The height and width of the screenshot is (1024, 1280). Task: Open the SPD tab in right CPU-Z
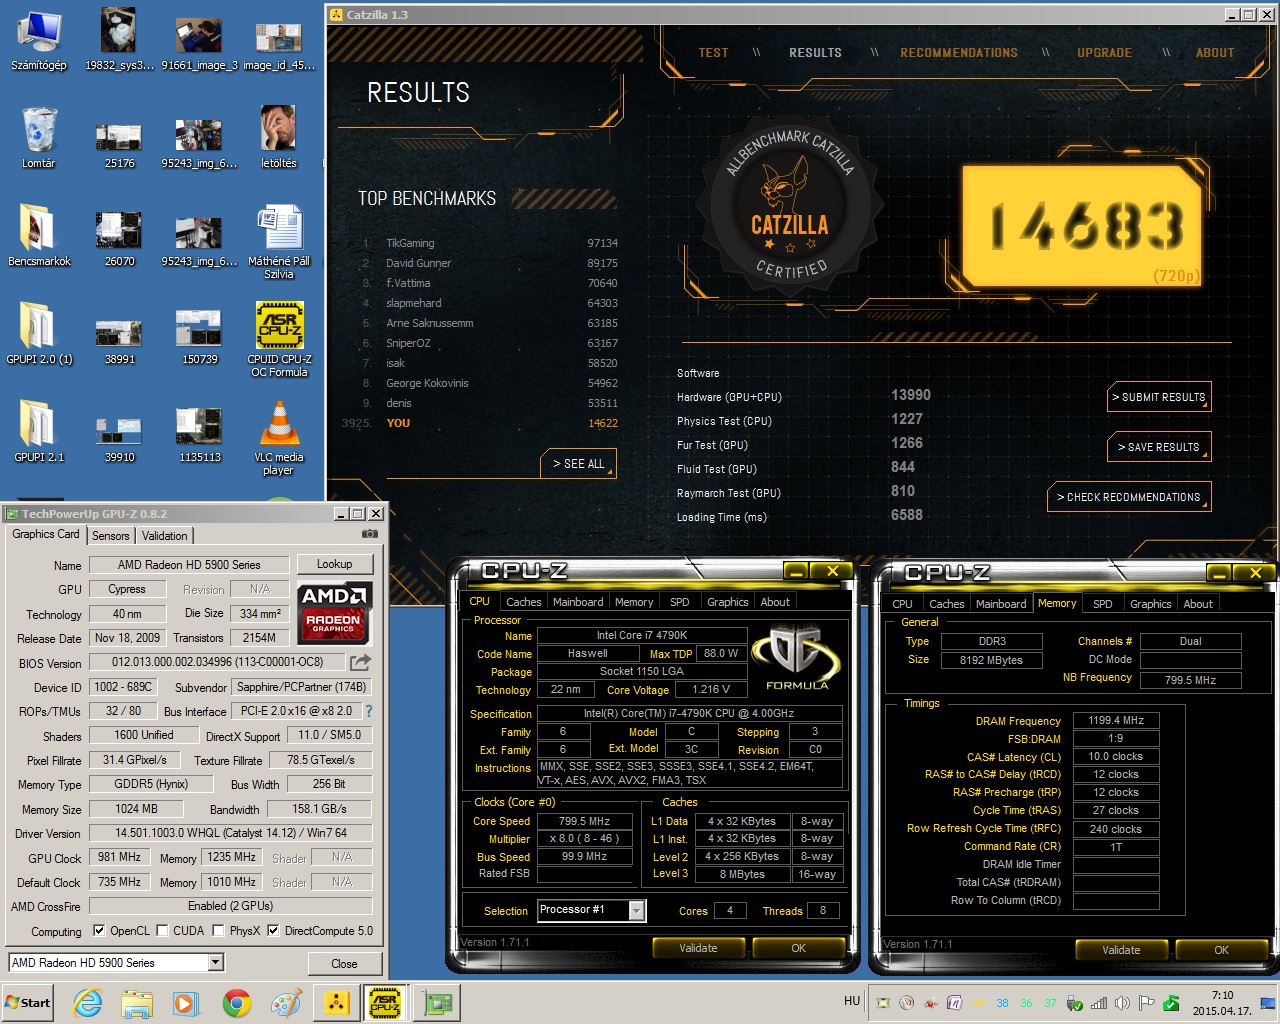tap(1103, 604)
